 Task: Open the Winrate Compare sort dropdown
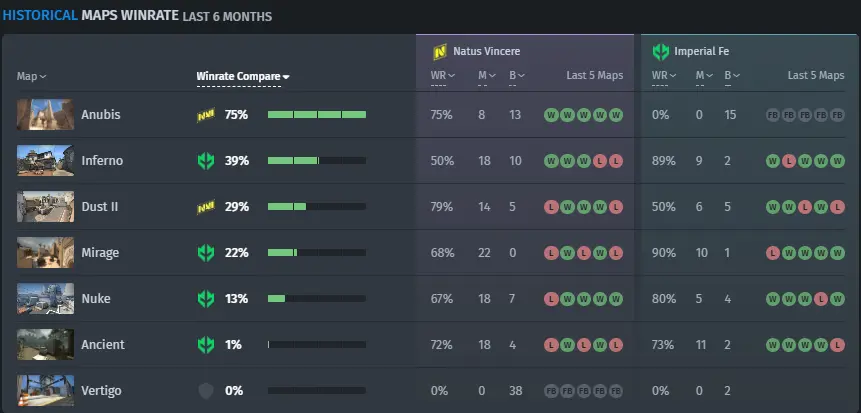(243, 76)
